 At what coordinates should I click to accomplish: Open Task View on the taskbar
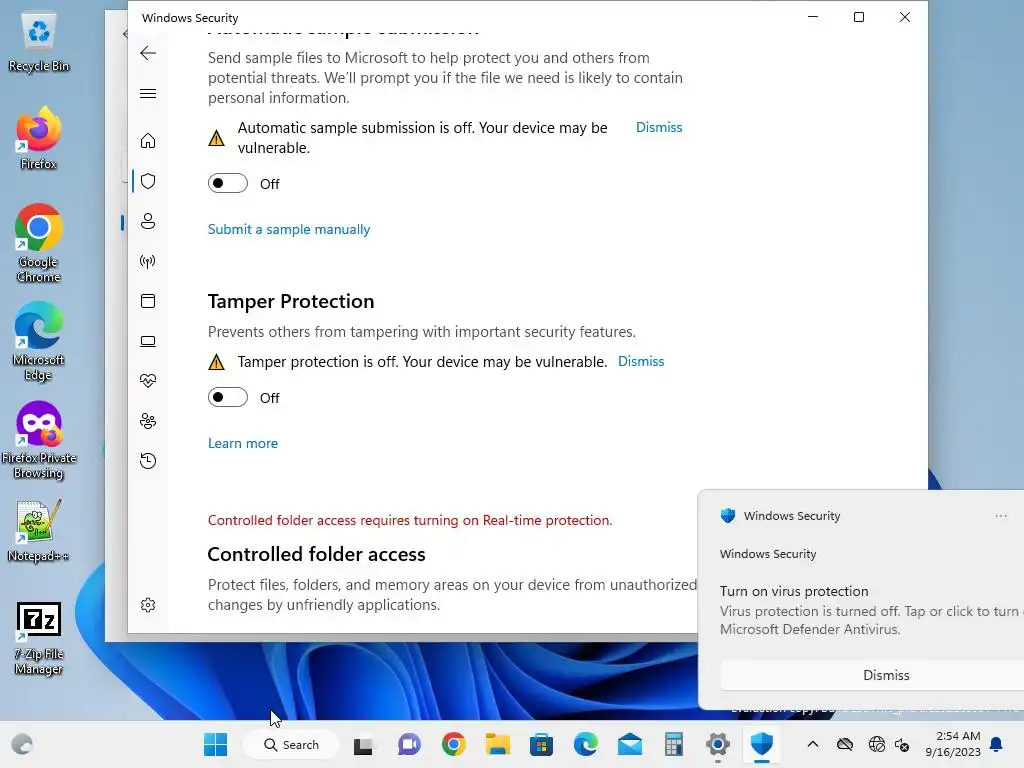click(364, 744)
